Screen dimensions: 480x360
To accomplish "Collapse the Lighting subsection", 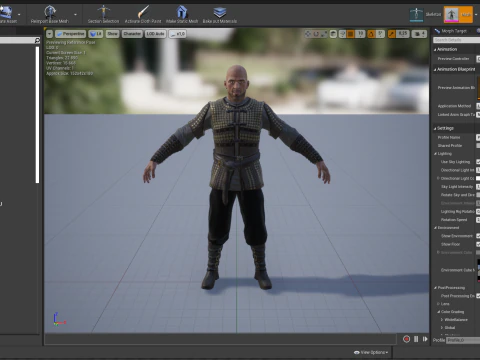I will point(435,154).
